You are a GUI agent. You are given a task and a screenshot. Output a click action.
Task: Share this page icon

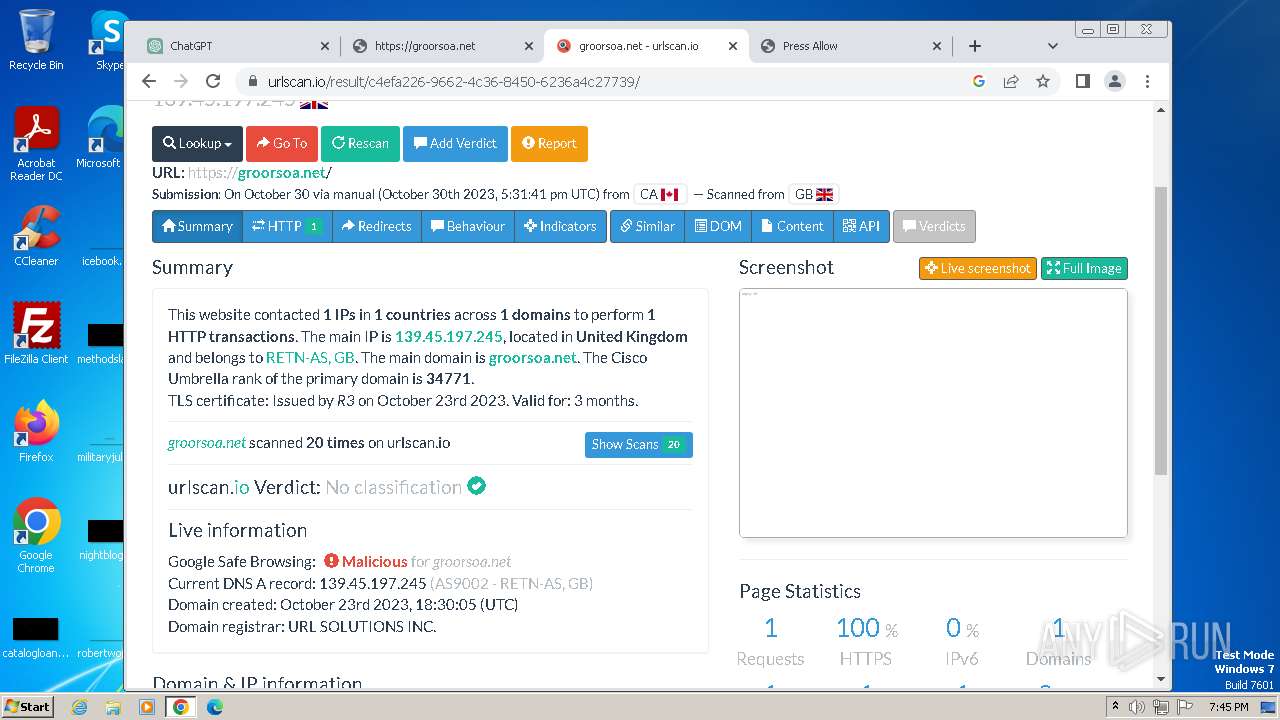click(x=1011, y=82)
